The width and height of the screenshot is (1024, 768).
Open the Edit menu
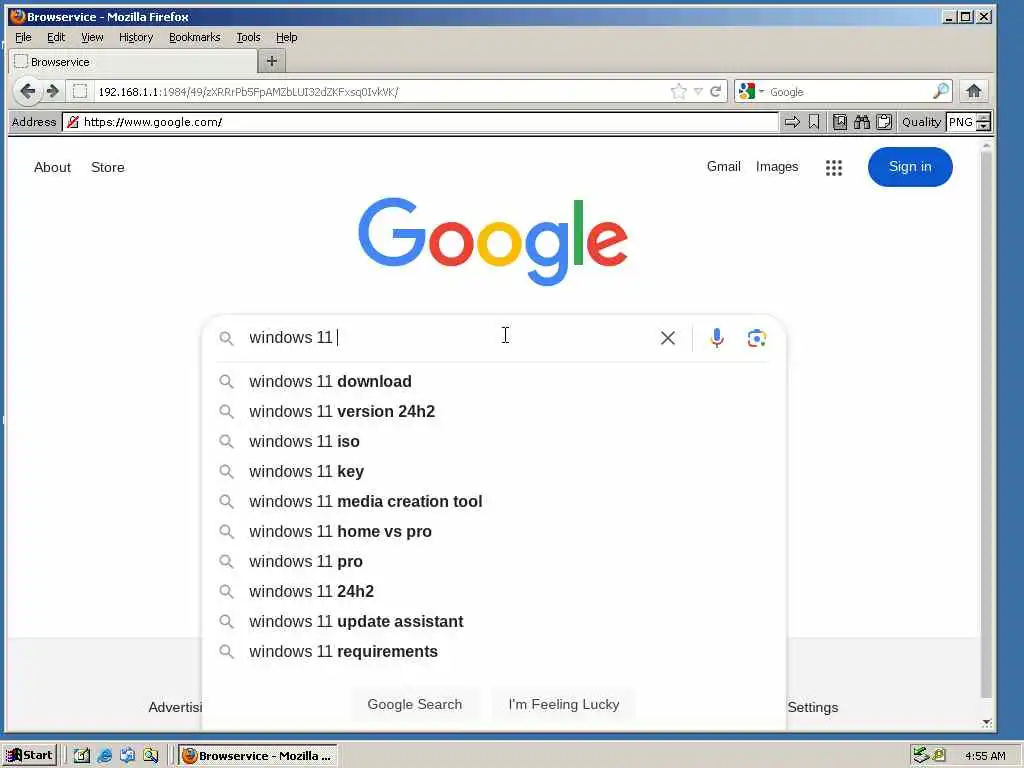pos(56,37)
